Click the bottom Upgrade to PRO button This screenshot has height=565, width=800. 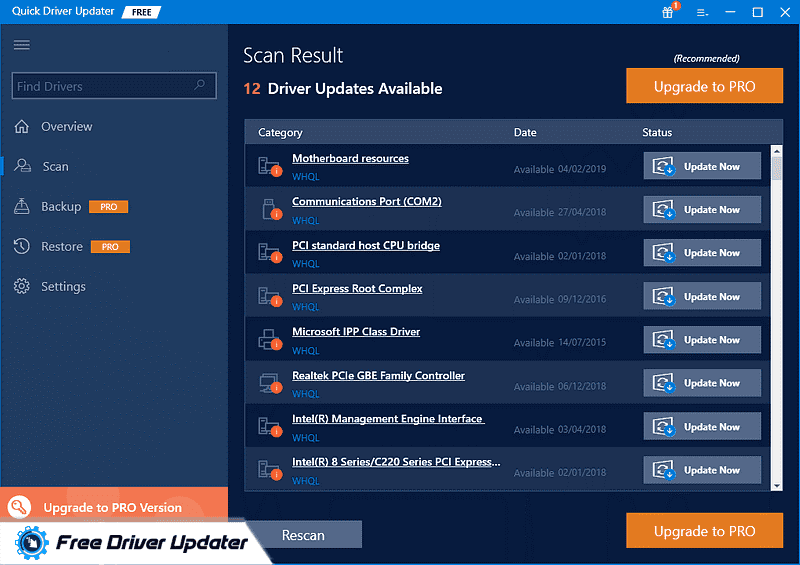pos(705,531)
